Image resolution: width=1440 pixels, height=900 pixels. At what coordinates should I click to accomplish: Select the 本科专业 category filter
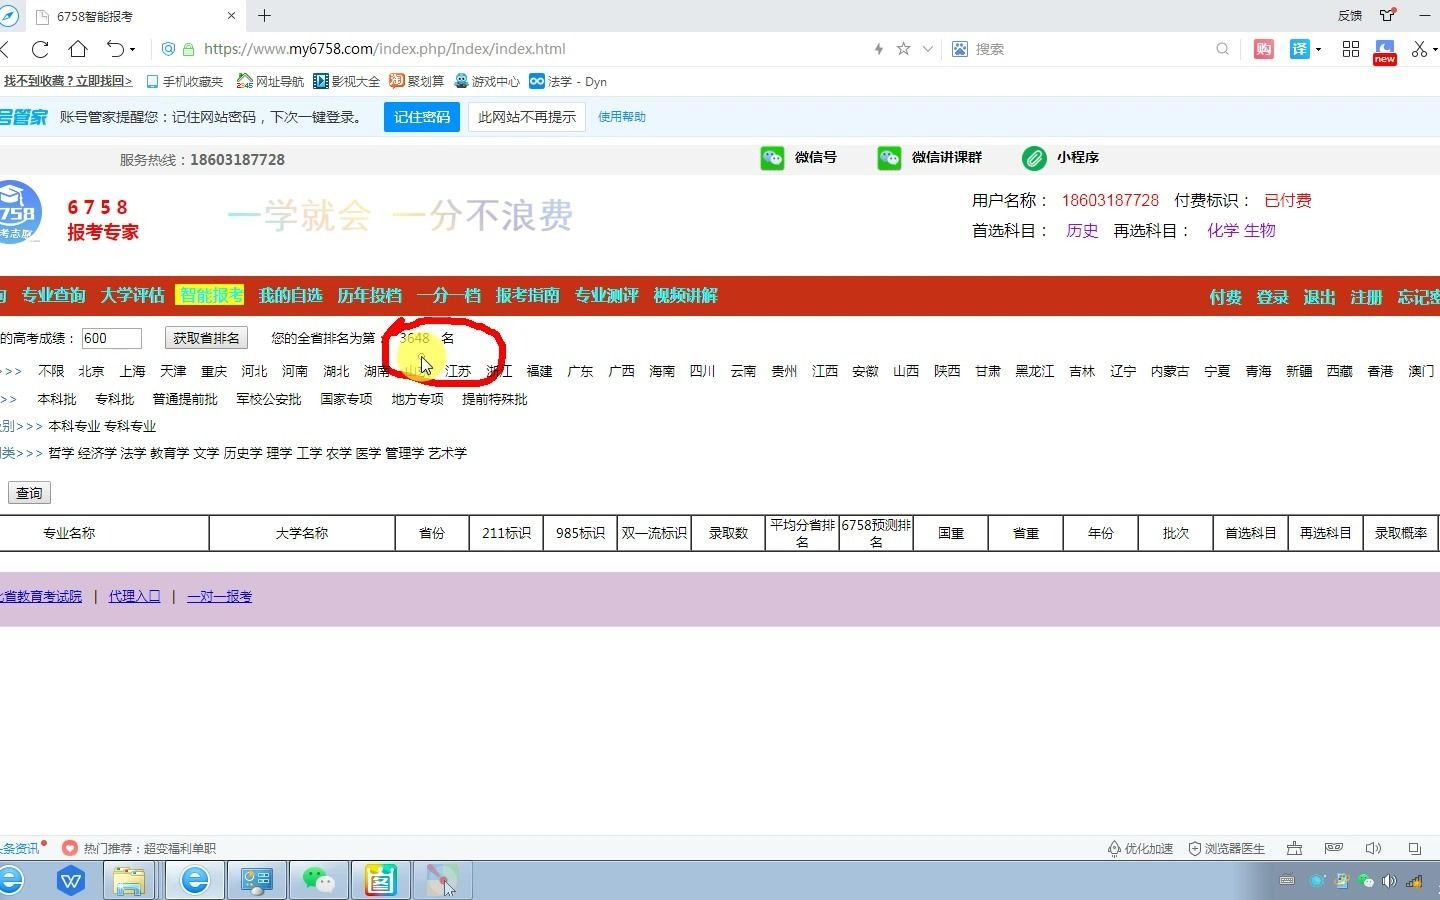click(x=74, y=426)
